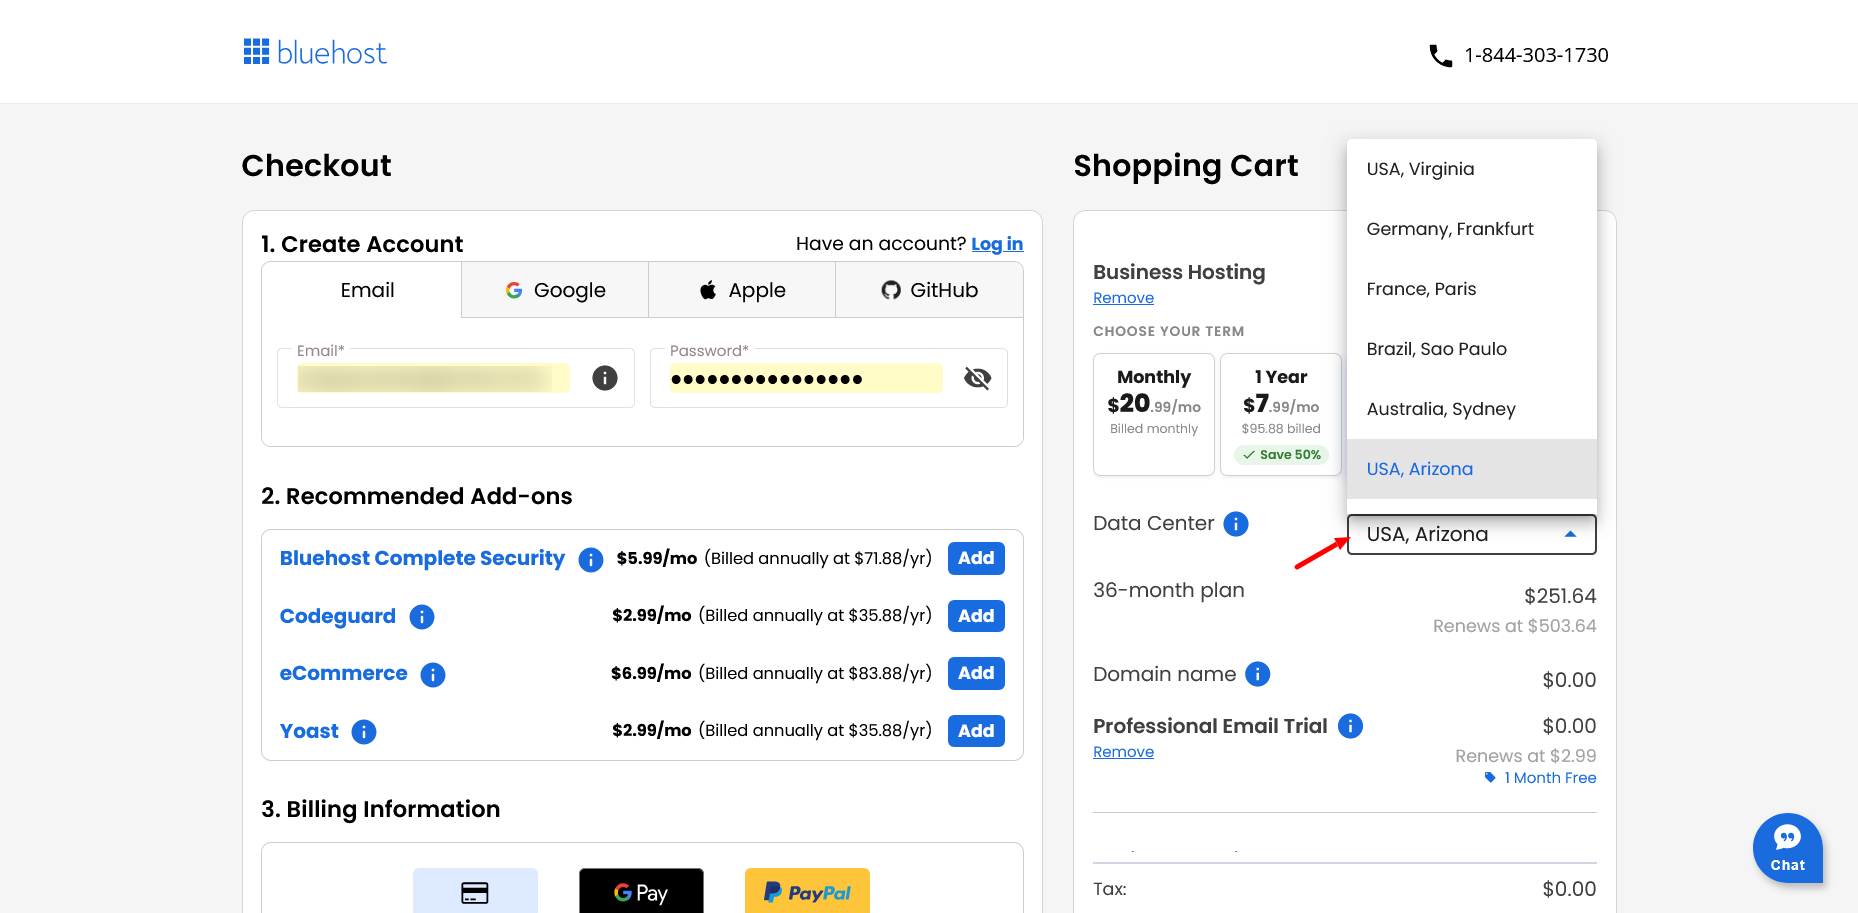The height and width of the screenshot is (913, 1858).
Task: Click the $251.64 plan price
Action: click(1560, 597)
